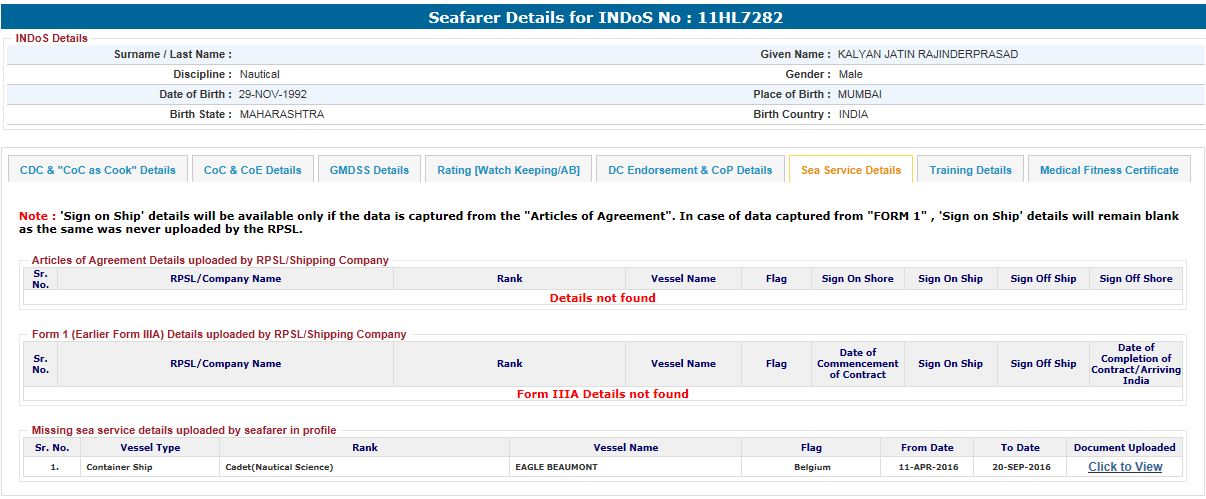
Task: Go to DC Endorsement & CoP Details tab
Action: (x=690, y=170)
